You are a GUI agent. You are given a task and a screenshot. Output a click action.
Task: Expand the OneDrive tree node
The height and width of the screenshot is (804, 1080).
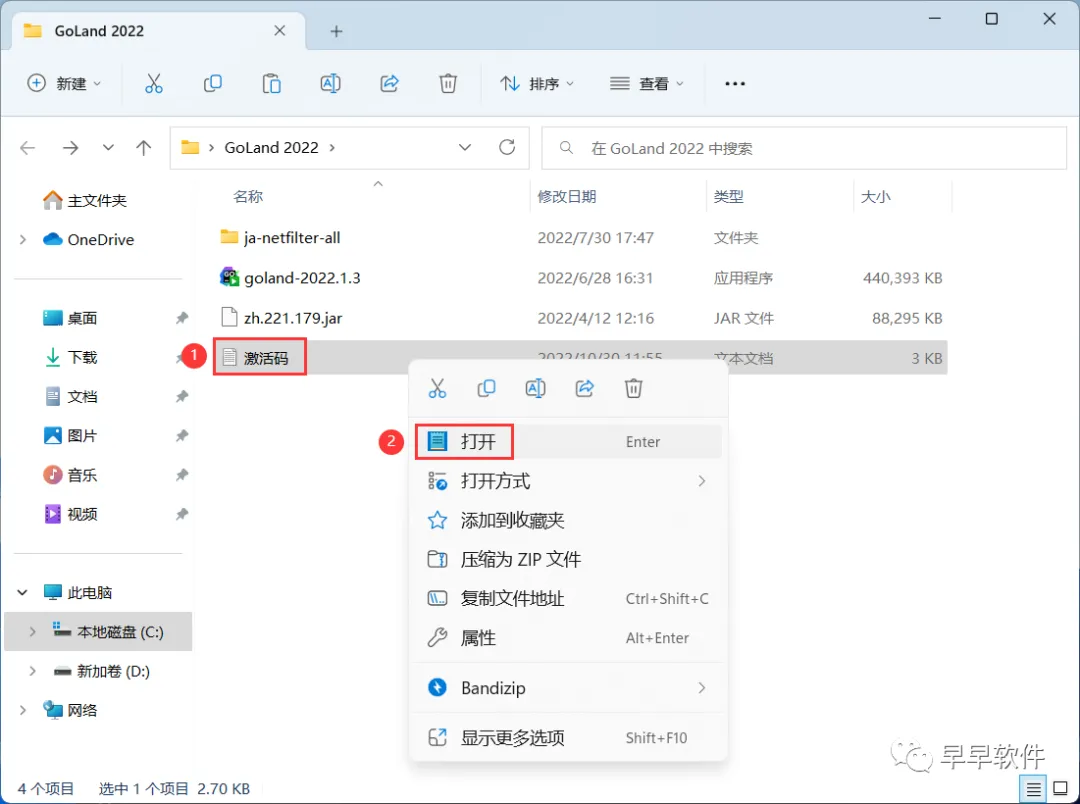pos(23,240)
